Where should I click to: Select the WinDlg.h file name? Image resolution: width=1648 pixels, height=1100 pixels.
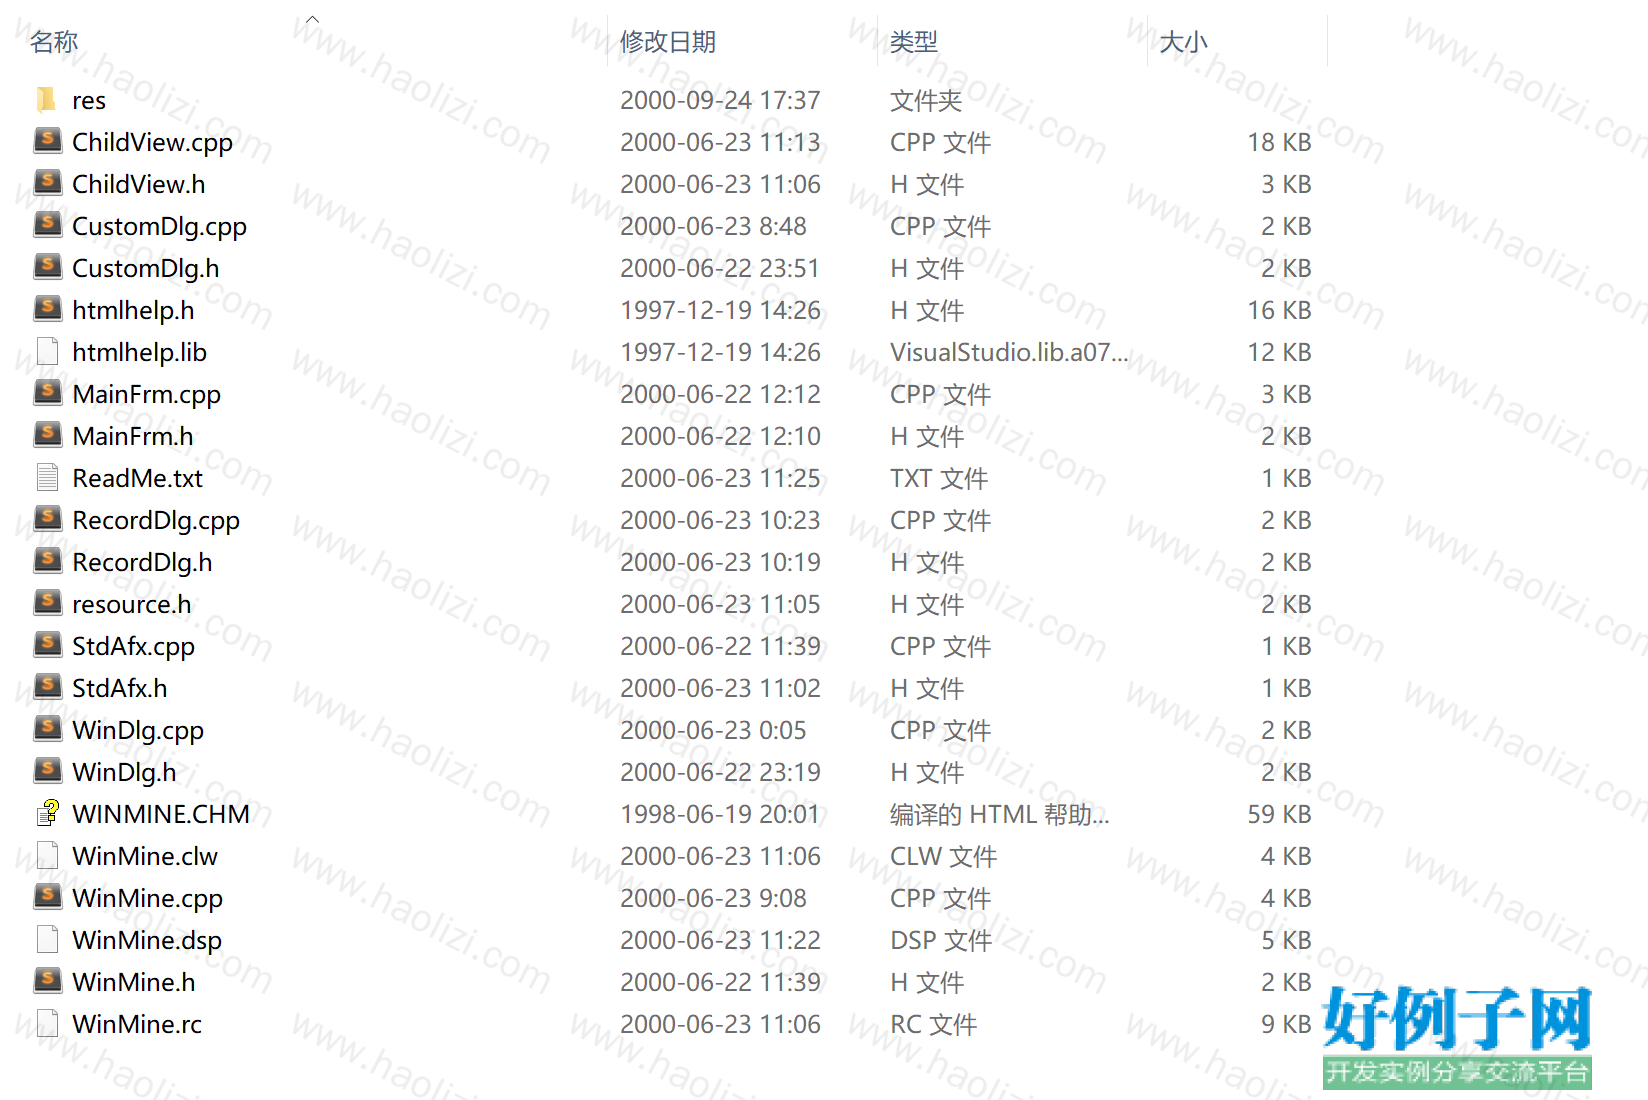[125, 773]
